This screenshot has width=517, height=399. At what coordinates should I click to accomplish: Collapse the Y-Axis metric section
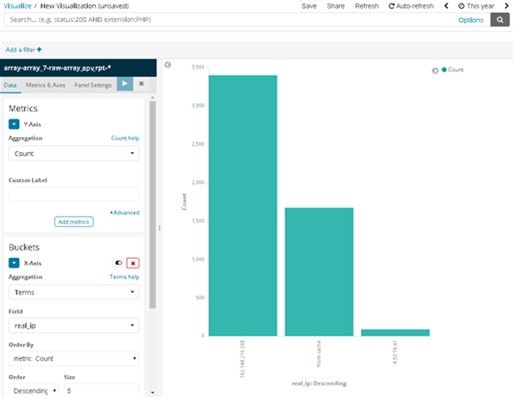(x=14, y=124)
